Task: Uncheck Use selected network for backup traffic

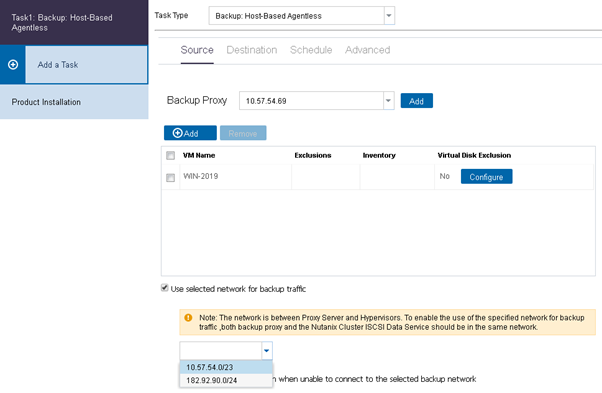Action: pos(165,288)
